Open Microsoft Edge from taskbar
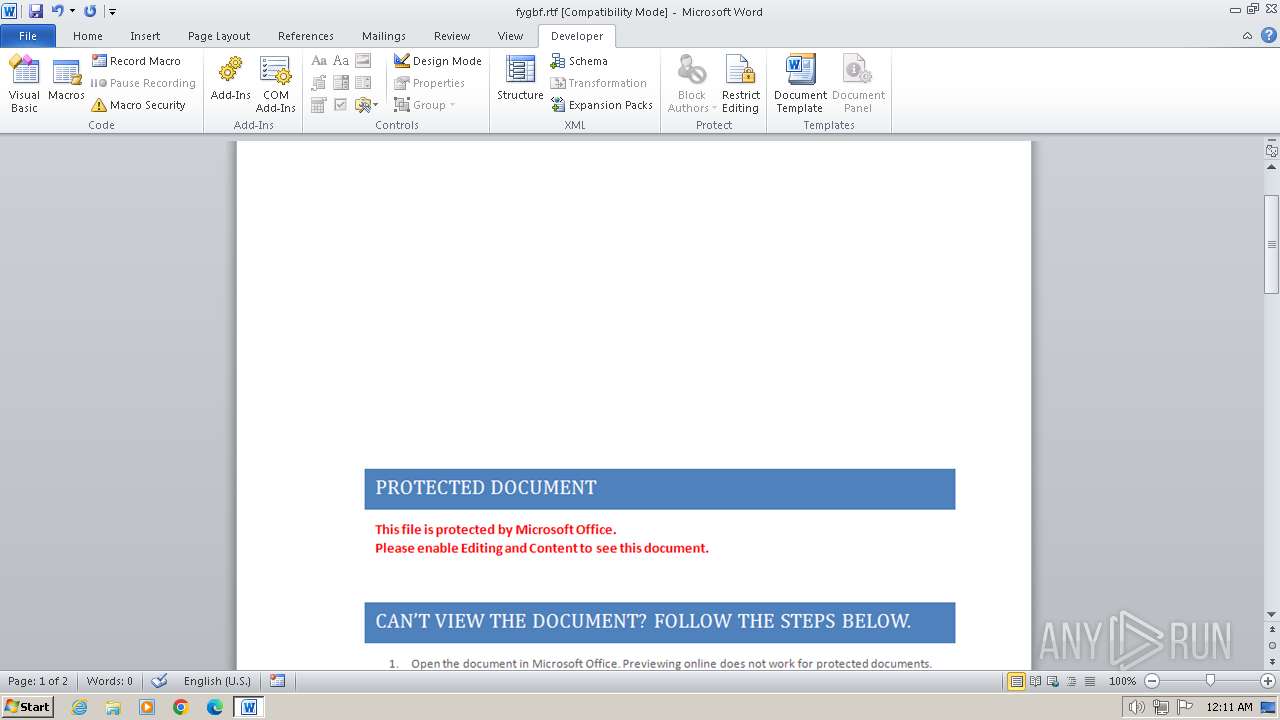Screen dimensions: 1280x720 (x=215, y=707)
